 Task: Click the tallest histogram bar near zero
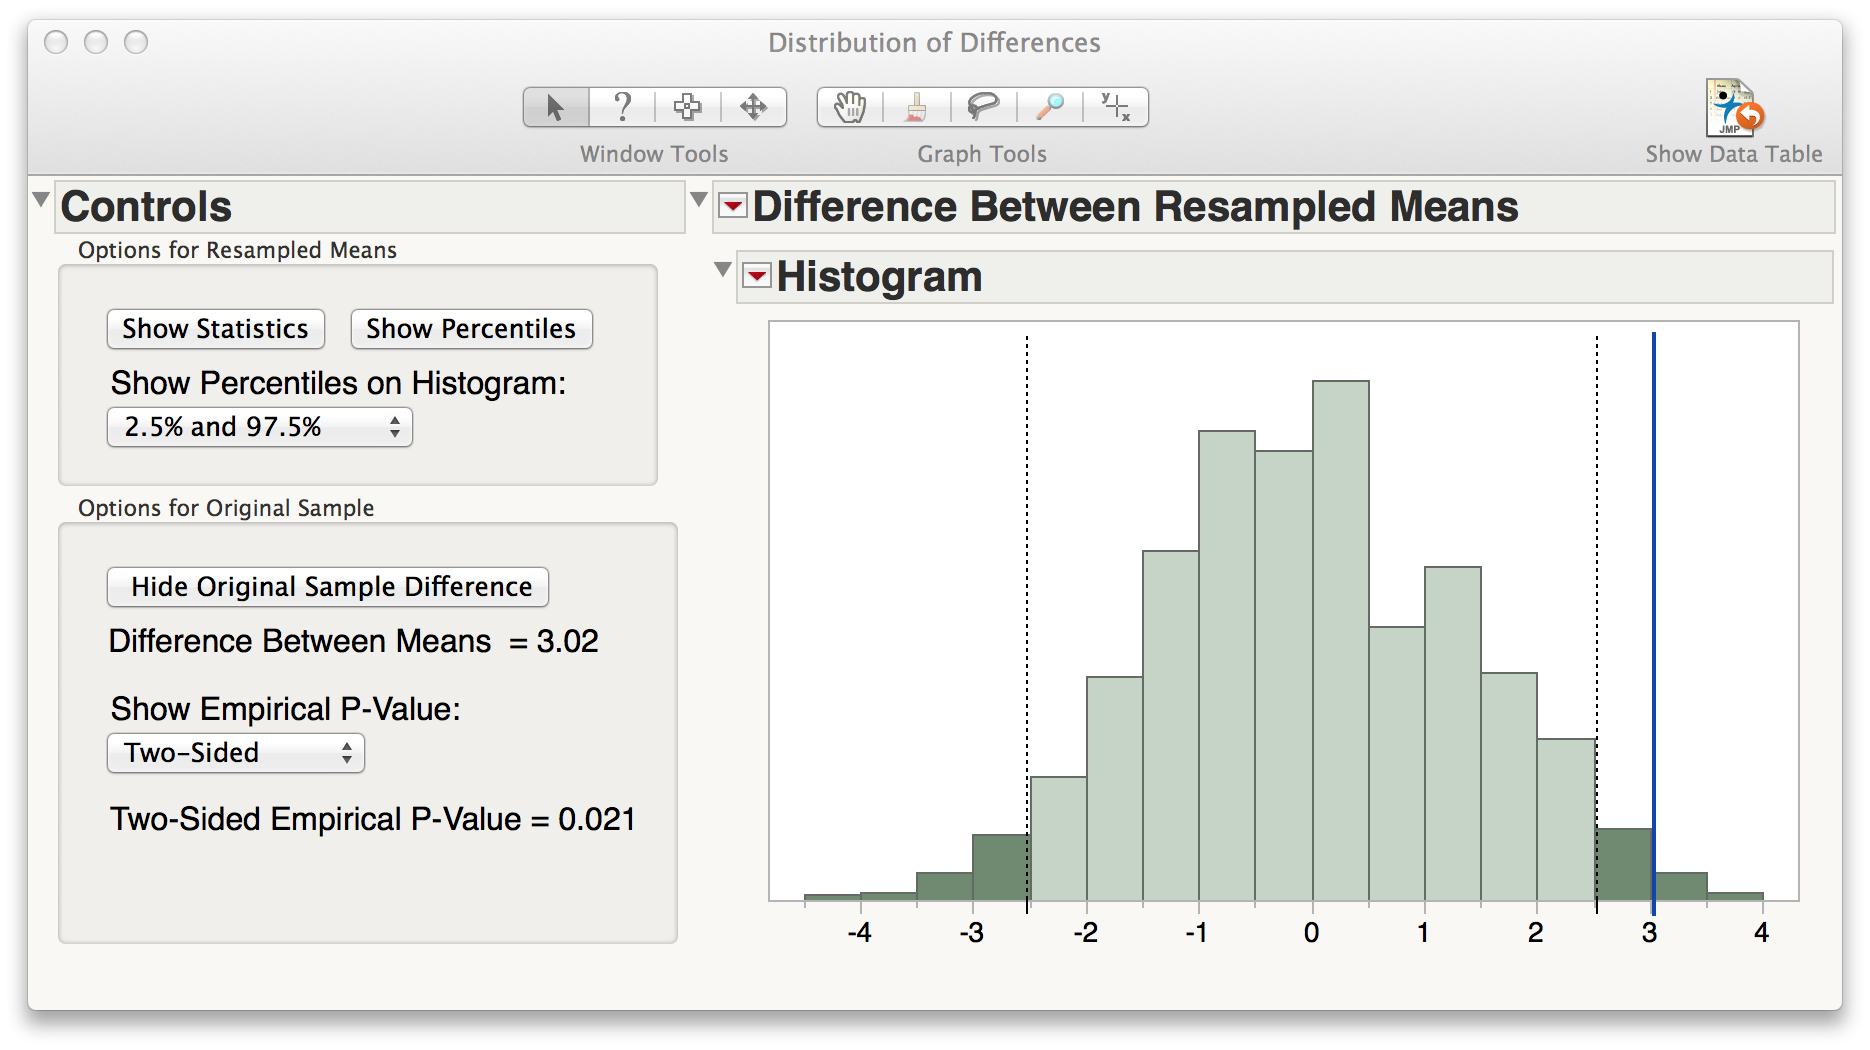pos(1340,640)
